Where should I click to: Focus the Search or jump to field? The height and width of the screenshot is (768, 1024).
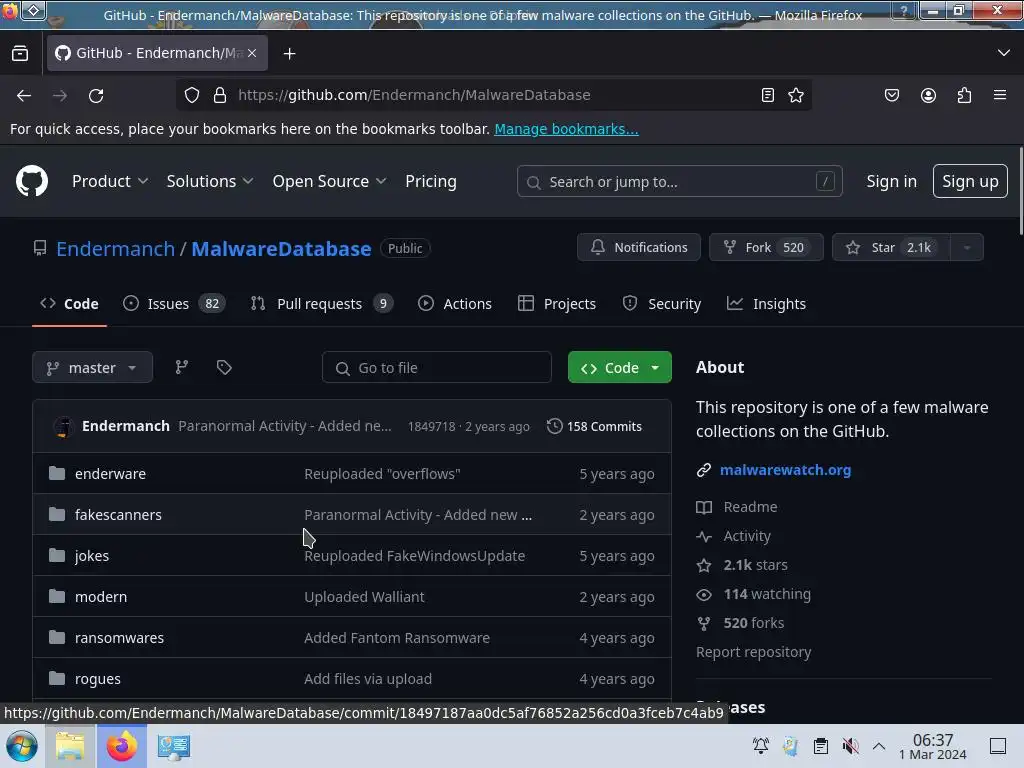pyautogui.click(x=679, y=182)
